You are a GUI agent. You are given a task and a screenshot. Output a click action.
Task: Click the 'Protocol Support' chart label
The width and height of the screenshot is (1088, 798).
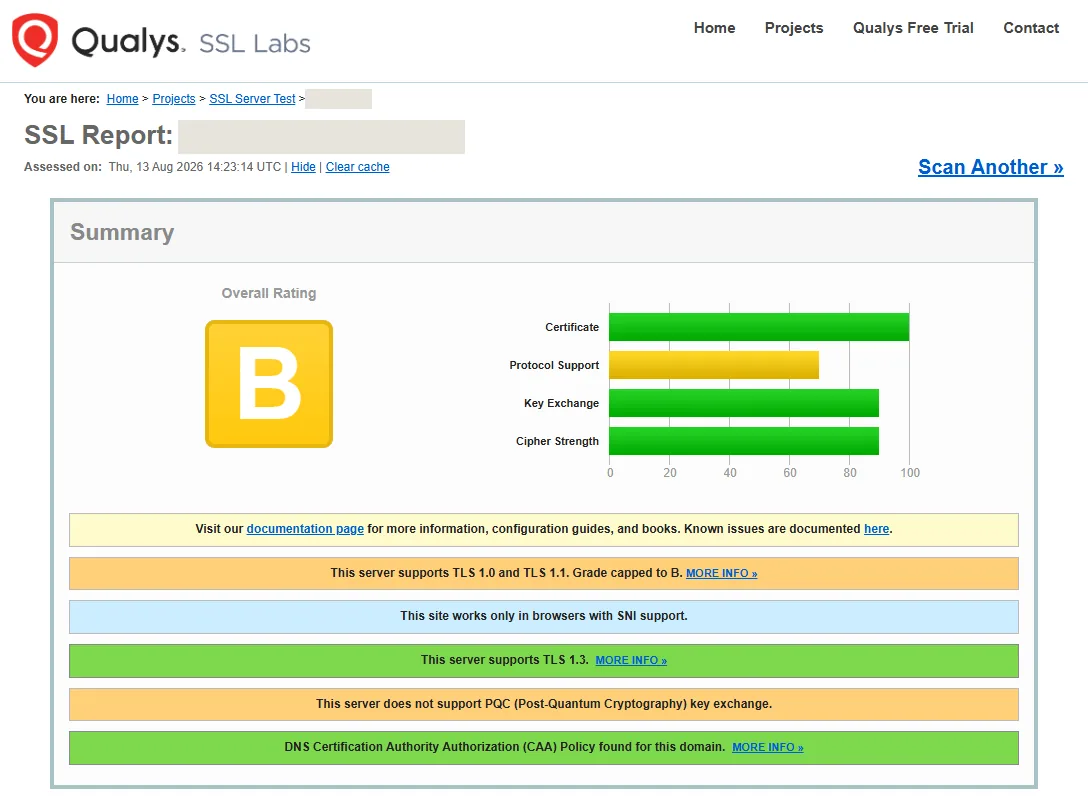[x=554, y=365]
